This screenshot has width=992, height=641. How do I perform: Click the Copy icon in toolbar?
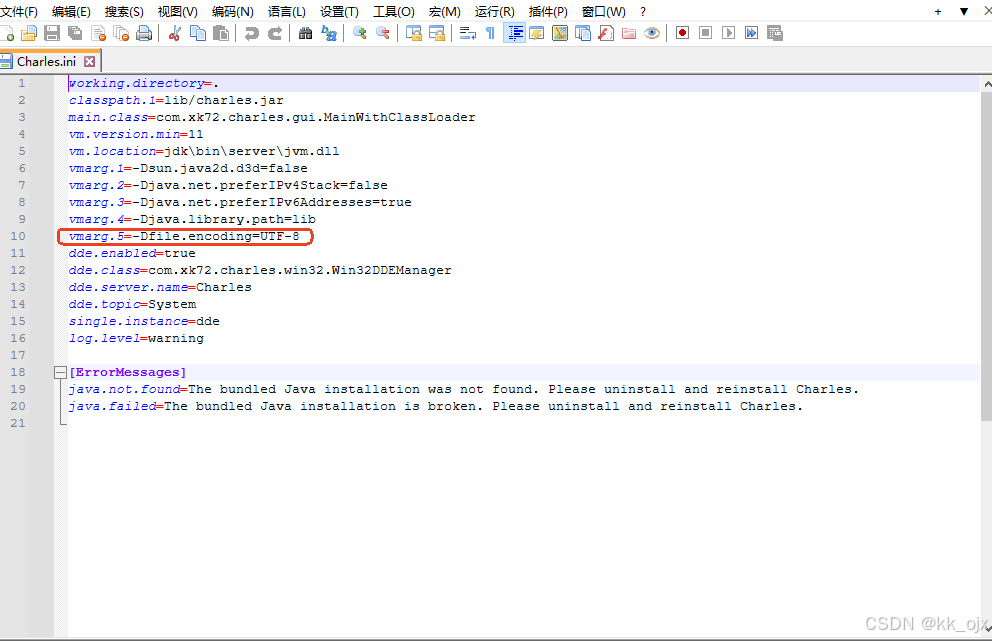(x=198, y=34)
